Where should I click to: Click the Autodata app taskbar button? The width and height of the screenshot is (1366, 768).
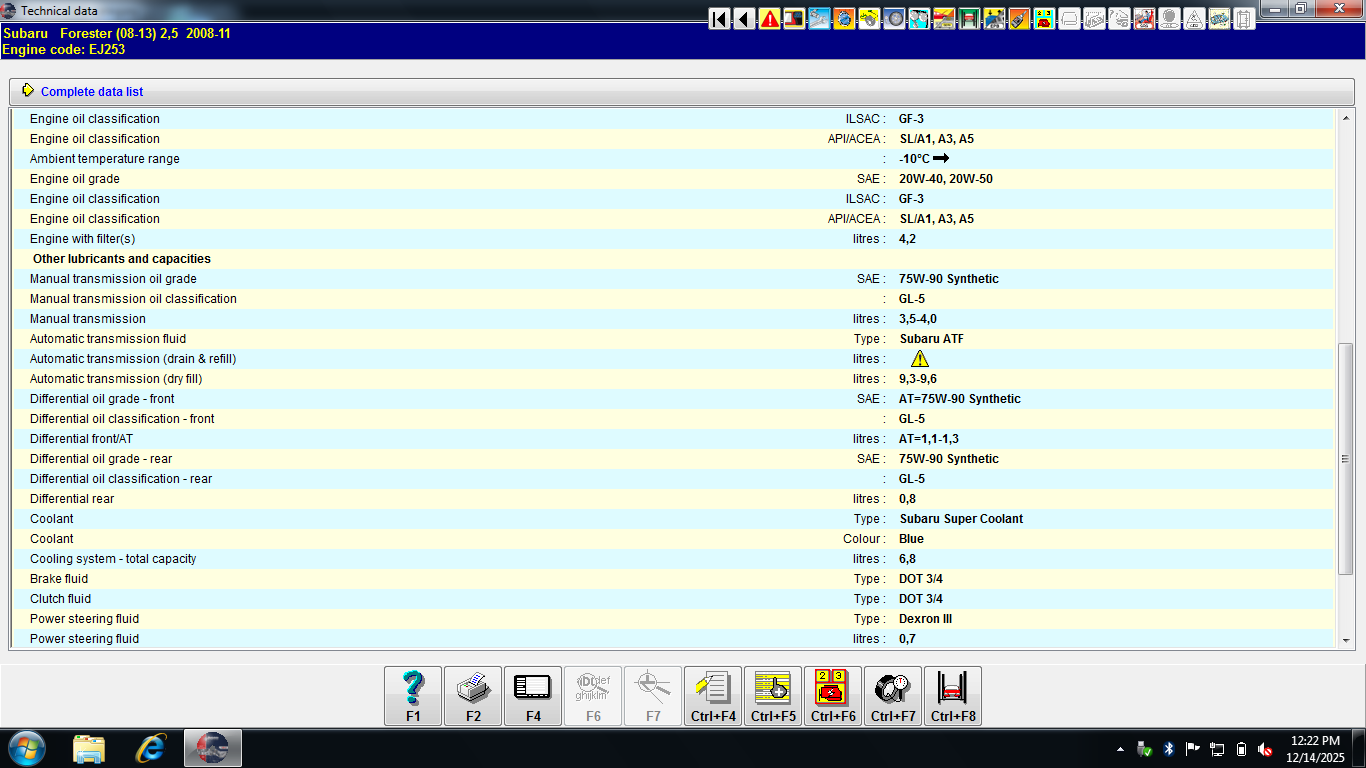point(212,748)
